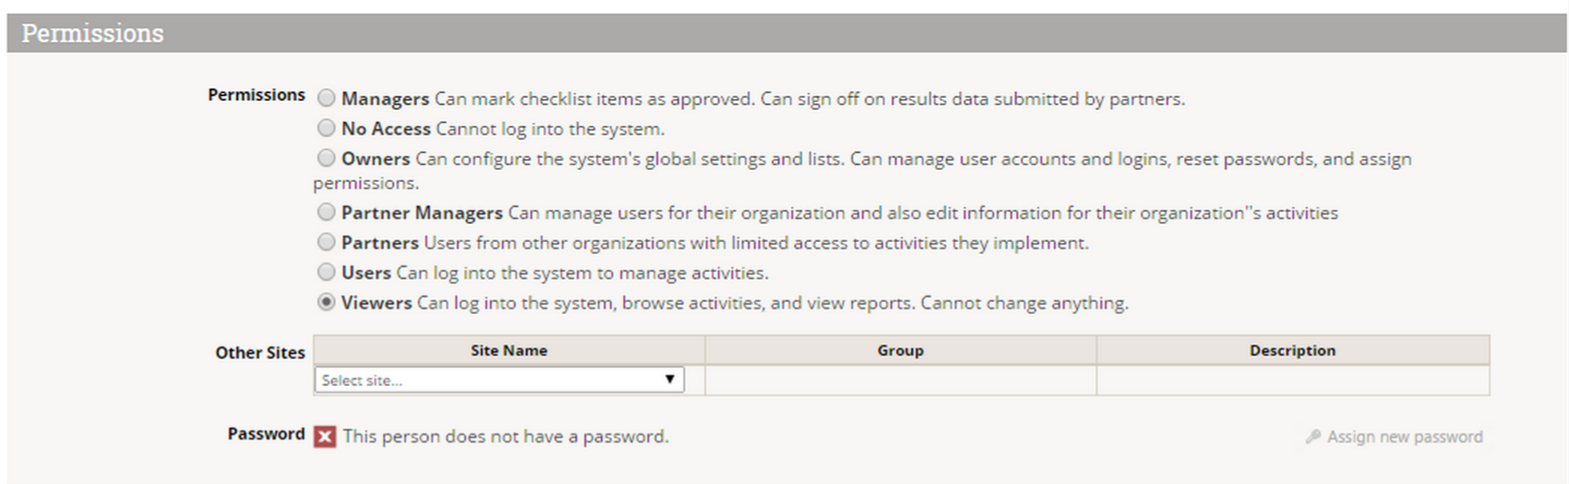The height and width of the screenshot is (484, 1569).
Task: Select the Partners permission radio button
Action: 326,242
